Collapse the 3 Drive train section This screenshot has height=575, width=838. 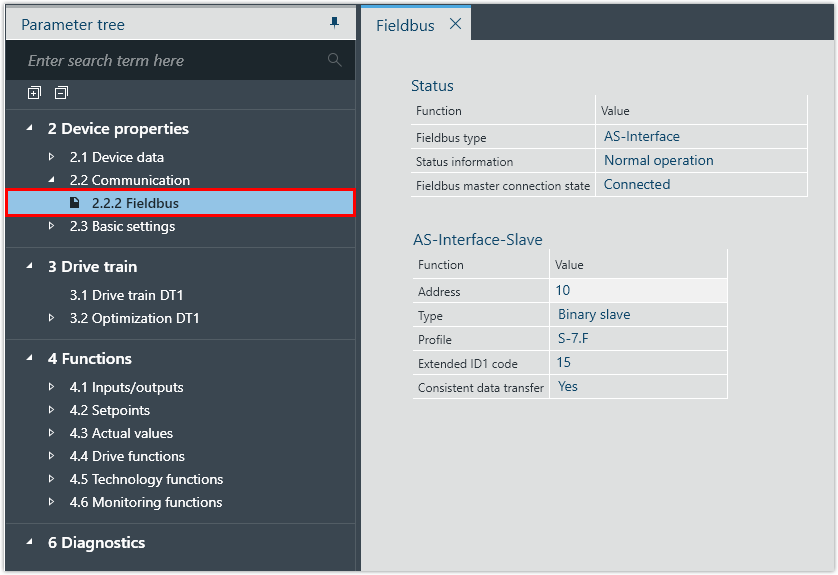(x=28, y=267)
